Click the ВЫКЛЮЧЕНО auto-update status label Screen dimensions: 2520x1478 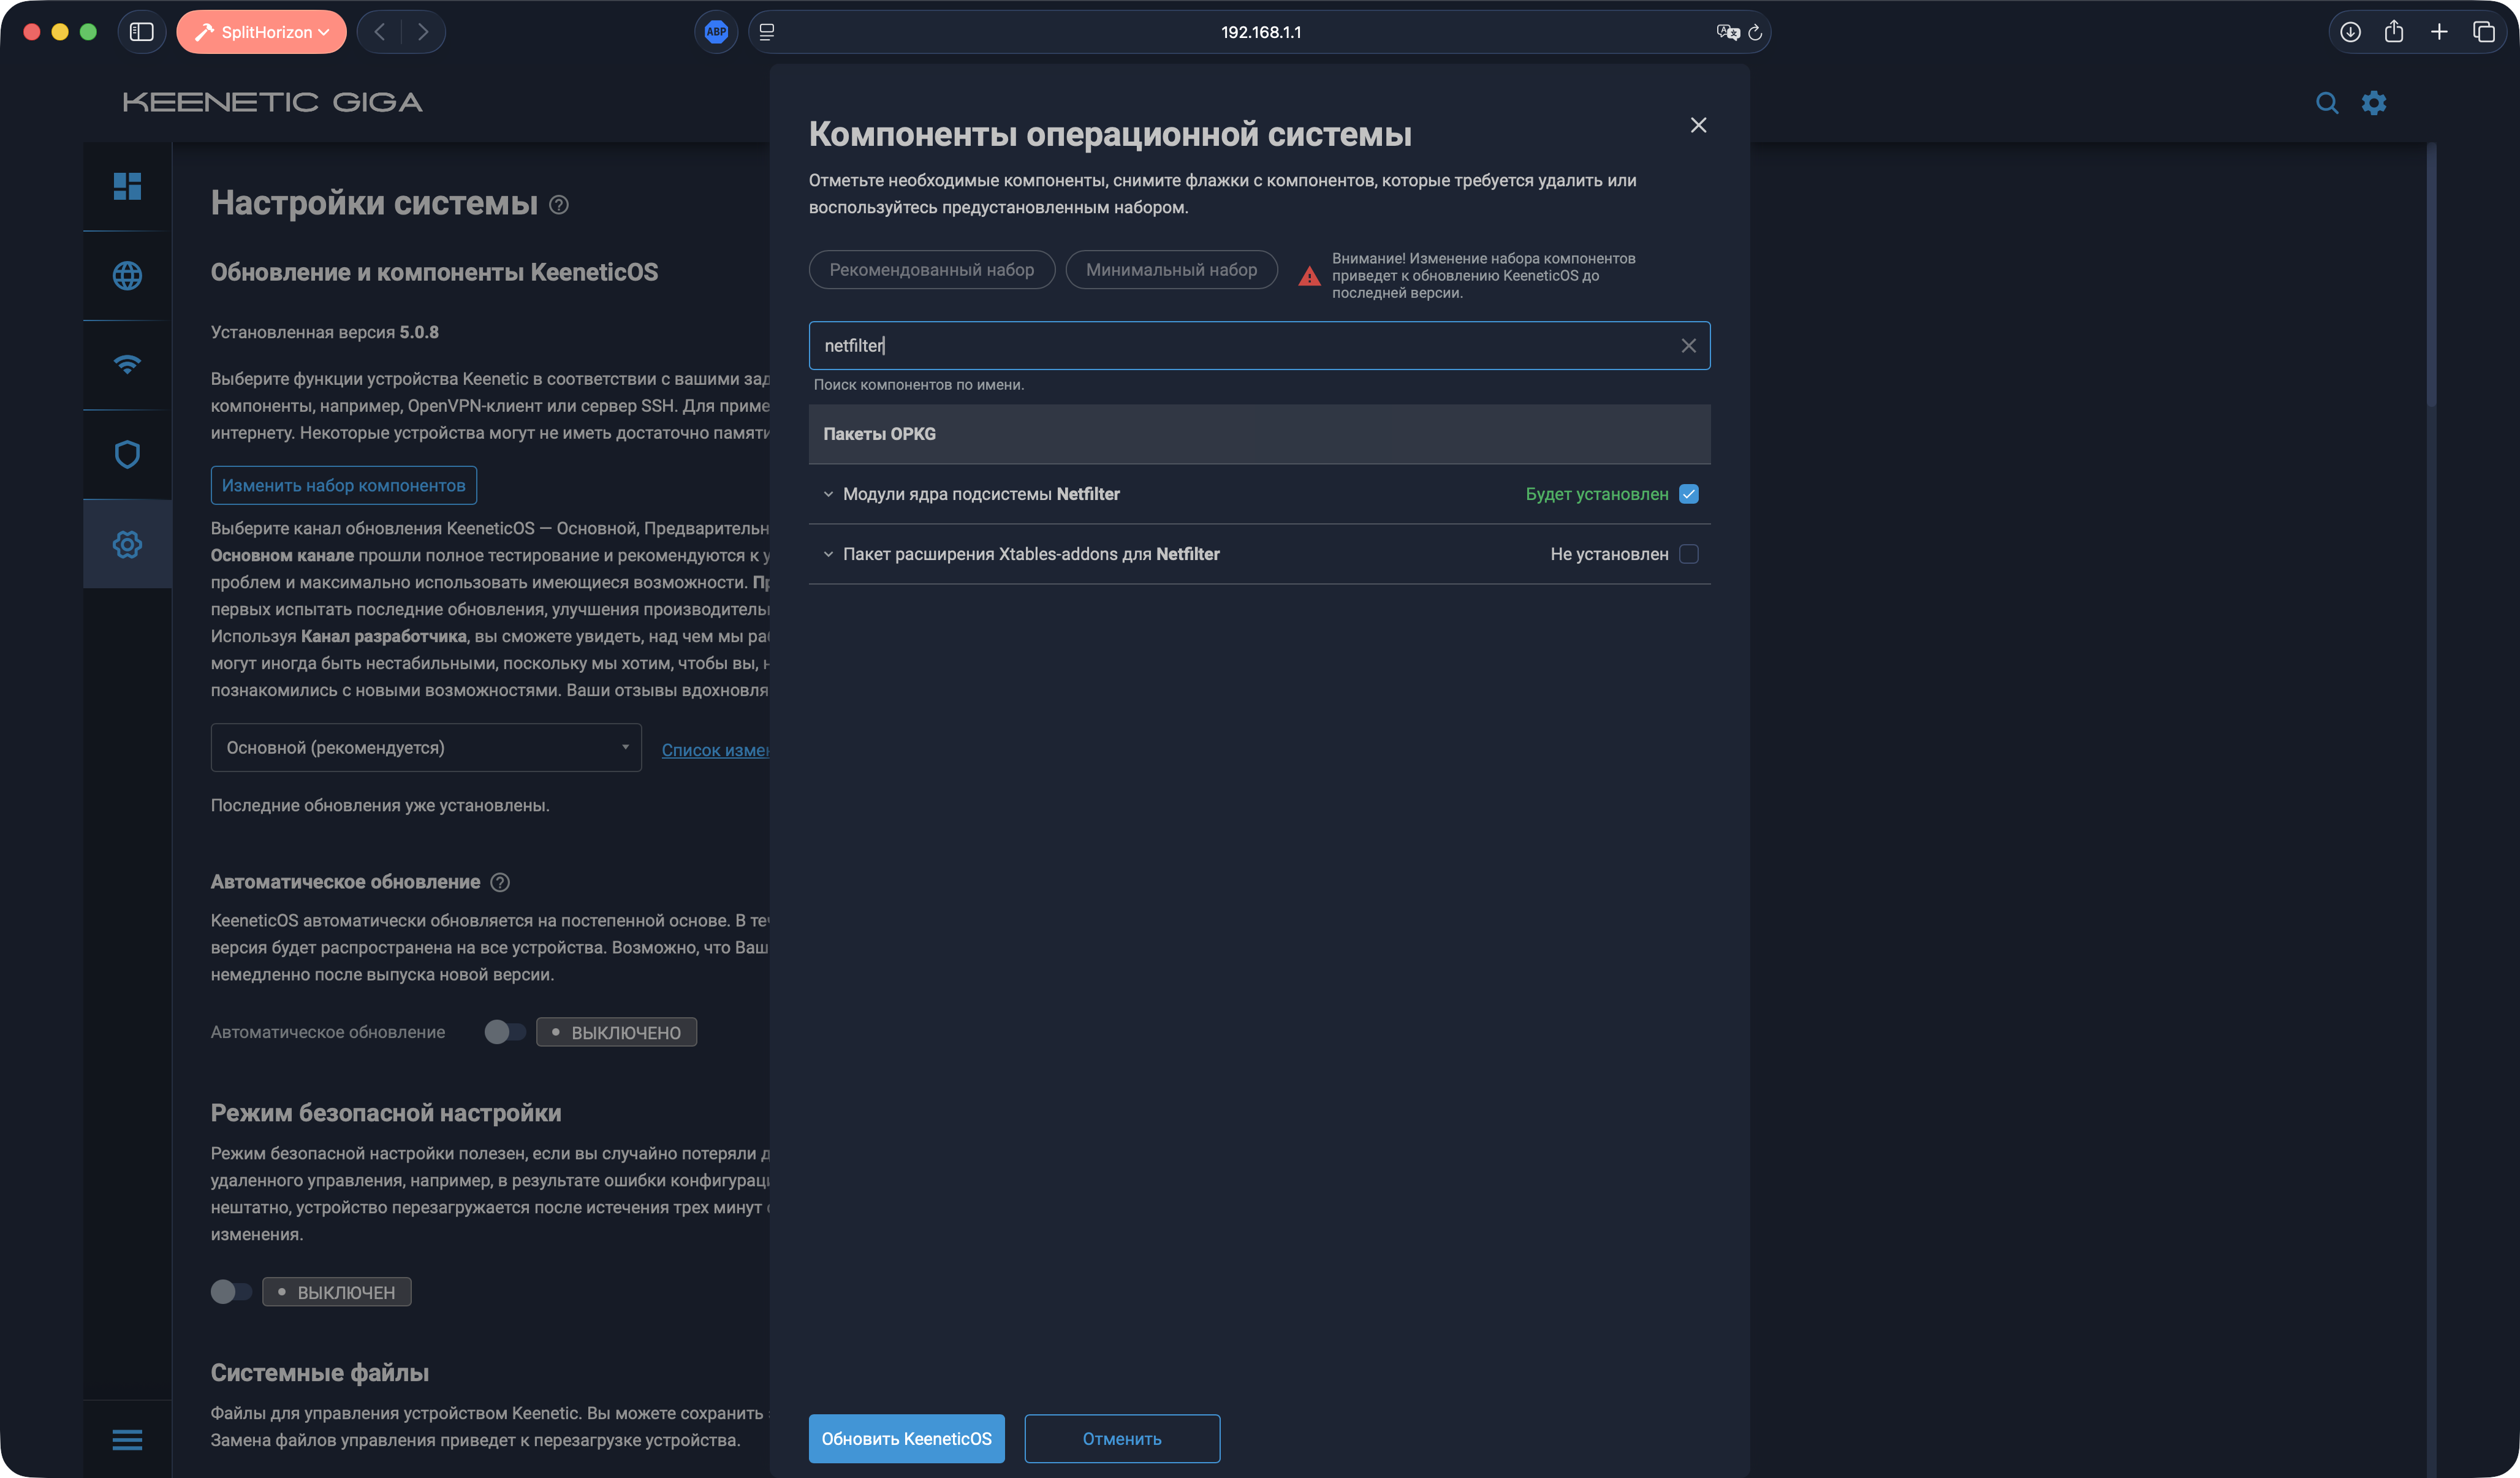click(x=617, y=1032)
